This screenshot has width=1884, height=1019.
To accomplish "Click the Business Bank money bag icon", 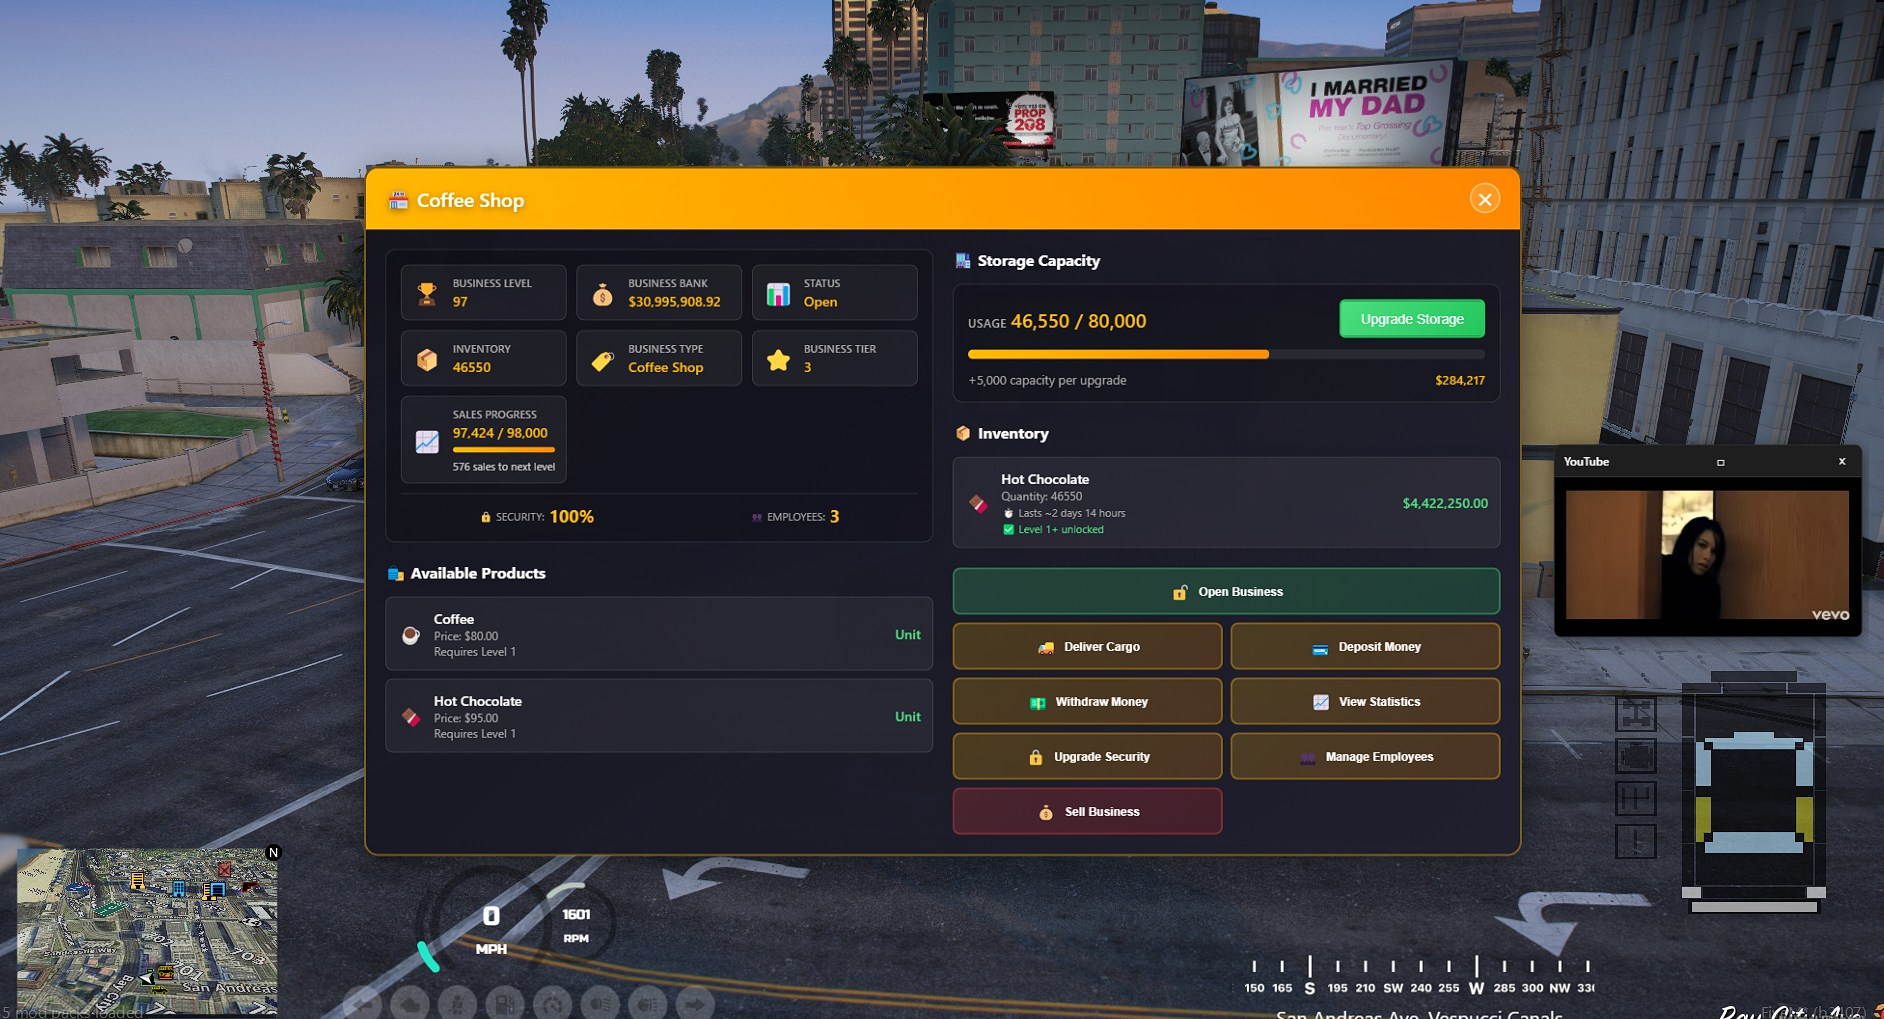I will [x=602, y=293].
